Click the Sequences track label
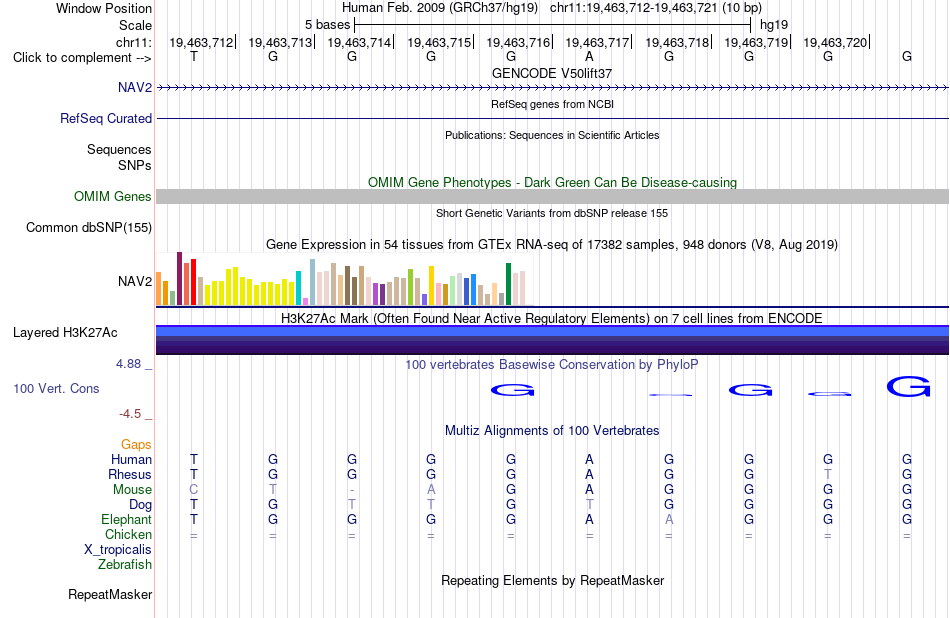 119,149
